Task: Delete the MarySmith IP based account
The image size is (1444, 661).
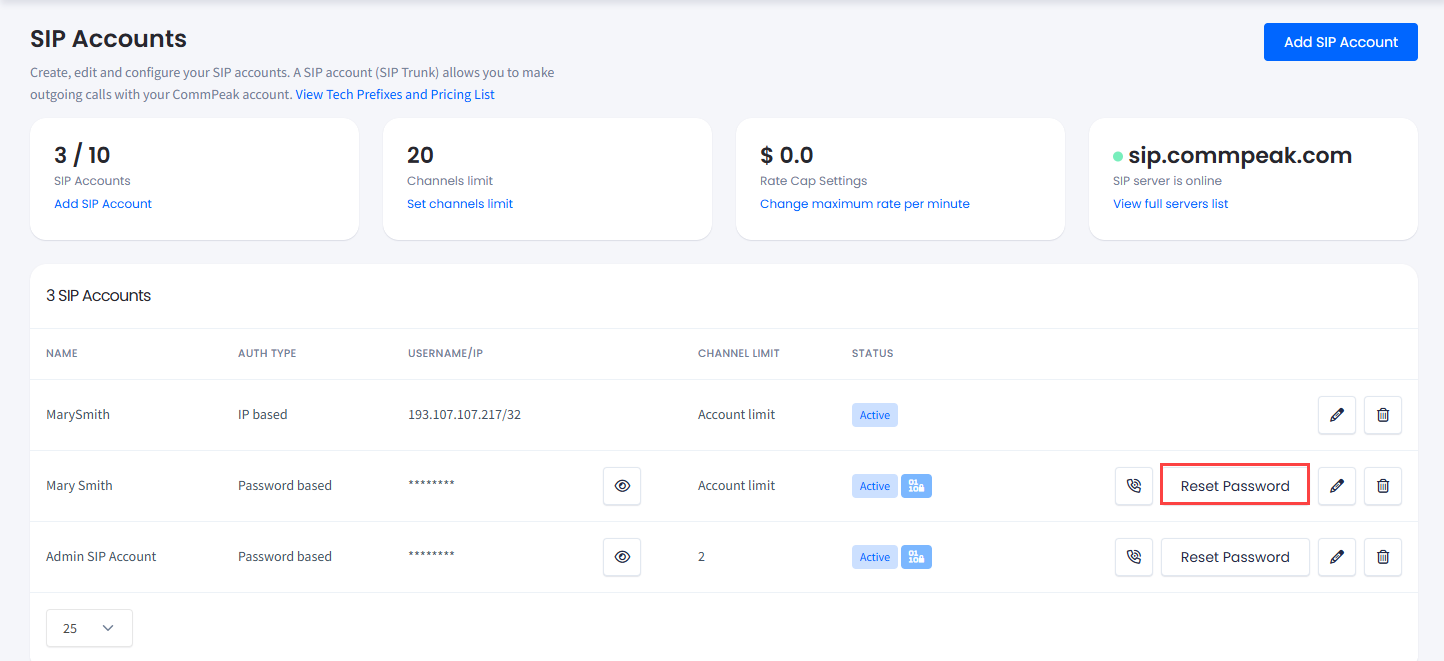Action: click(1382, 414)
